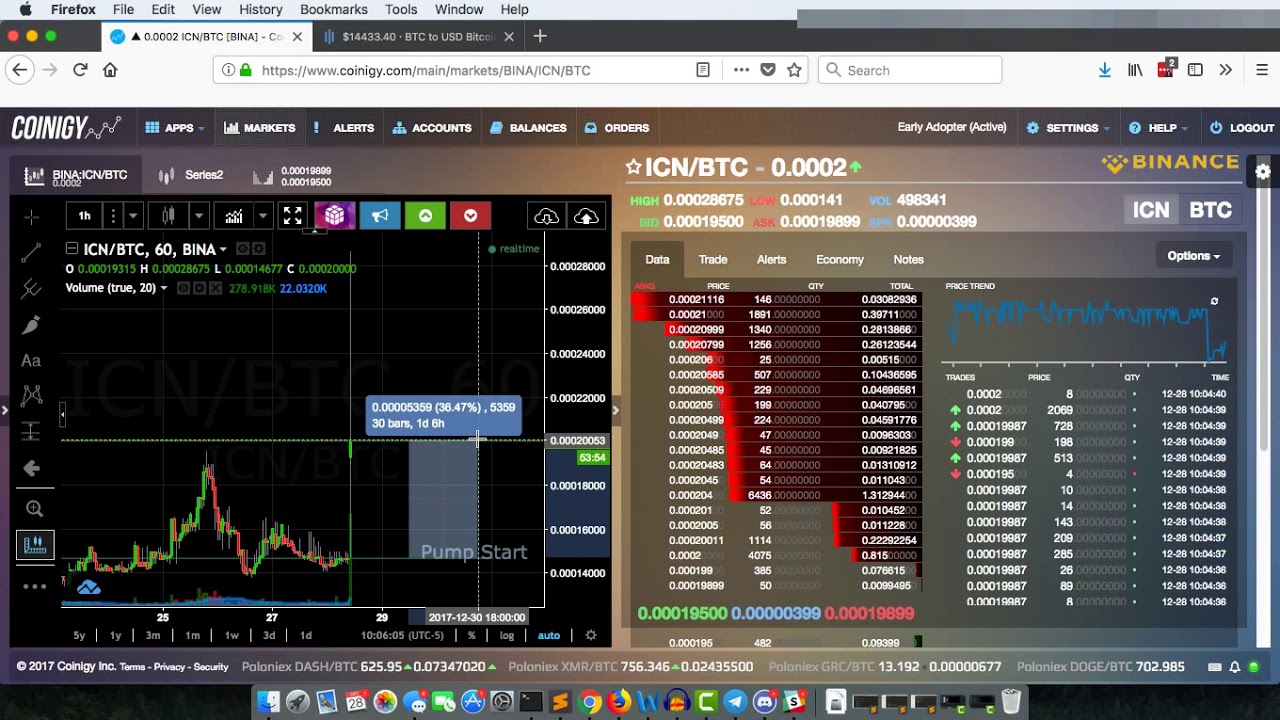
Task: Expand the chart style dropdown arrow
Action: pyautogui.click(x=199, y=216)
